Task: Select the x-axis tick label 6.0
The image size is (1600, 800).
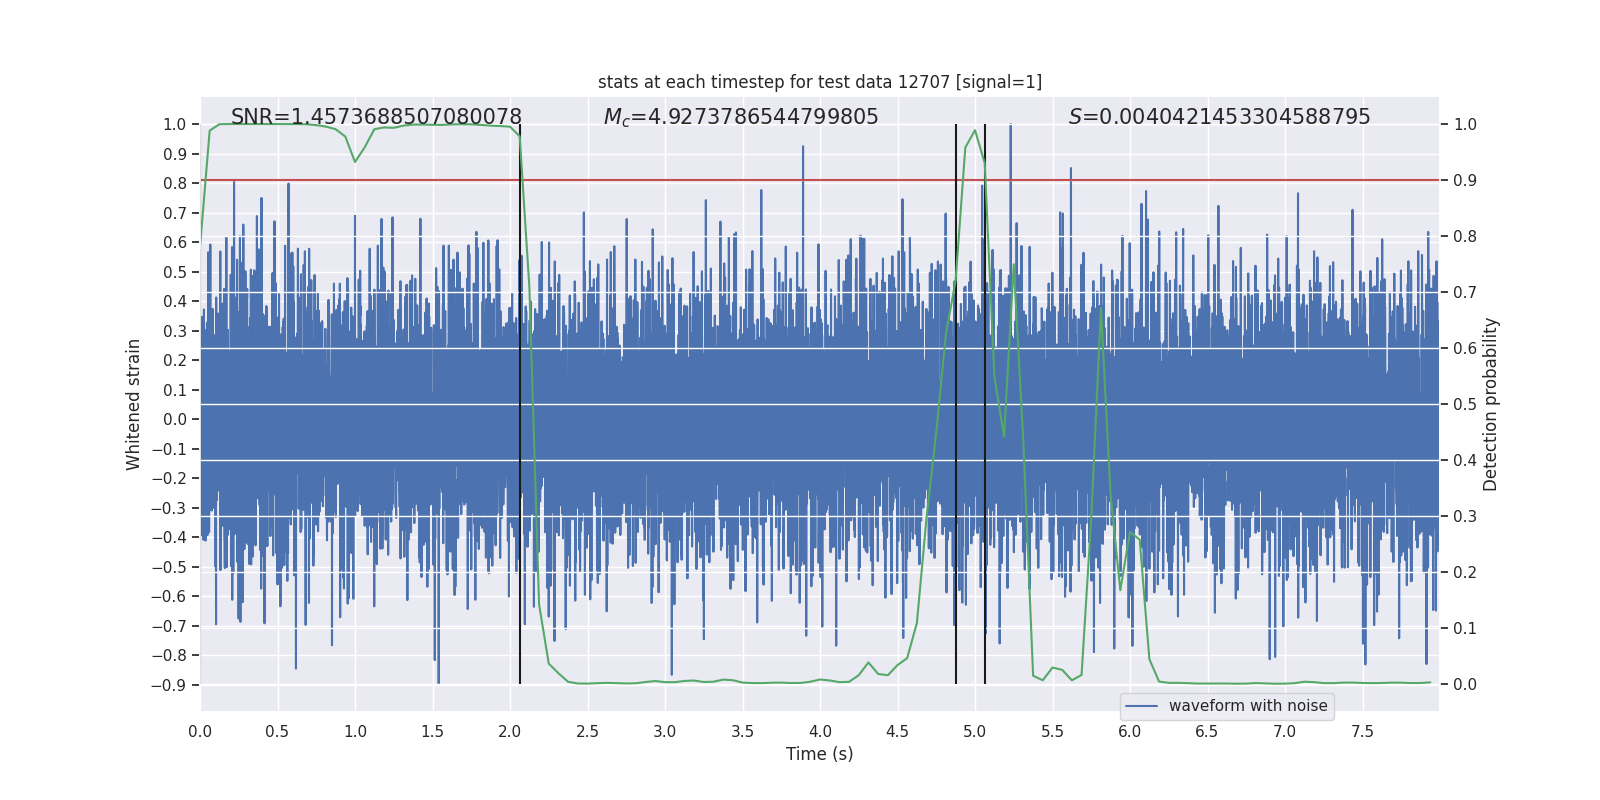Action: [x=1130, y=731]
